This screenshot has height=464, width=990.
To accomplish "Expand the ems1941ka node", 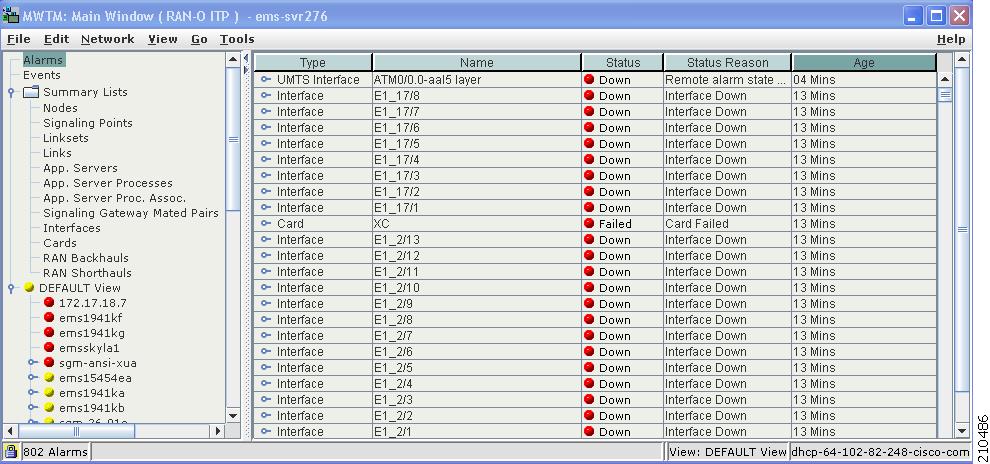I will click(x=32, y=393).
